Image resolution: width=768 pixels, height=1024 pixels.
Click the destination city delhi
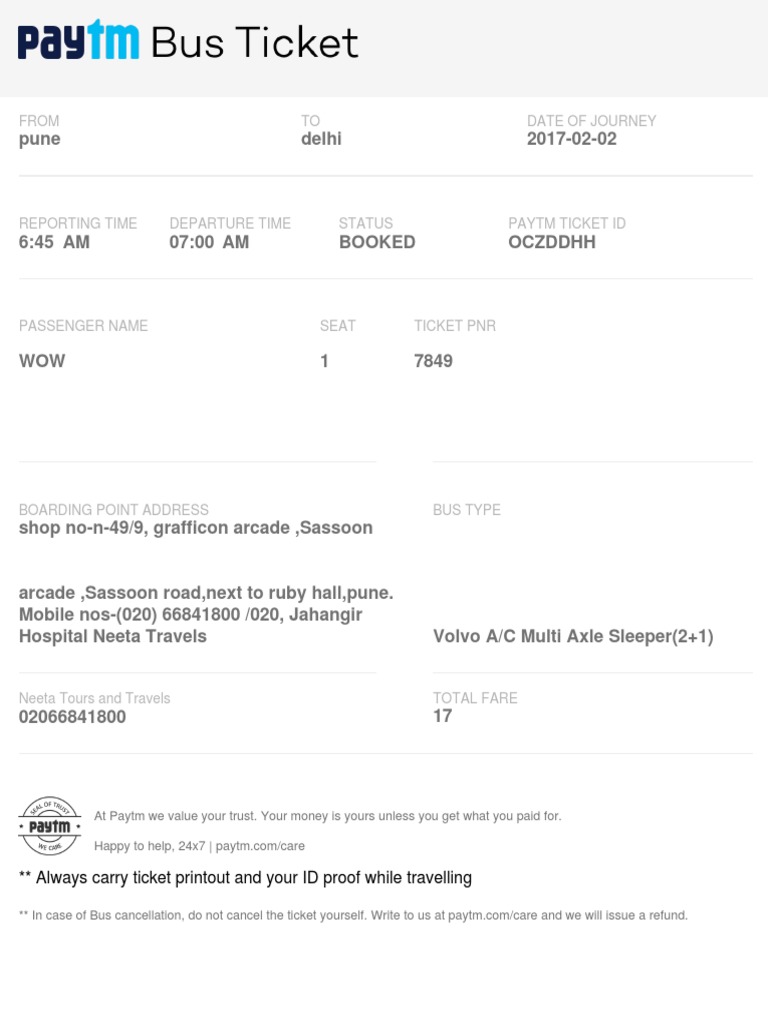(321, 139)
